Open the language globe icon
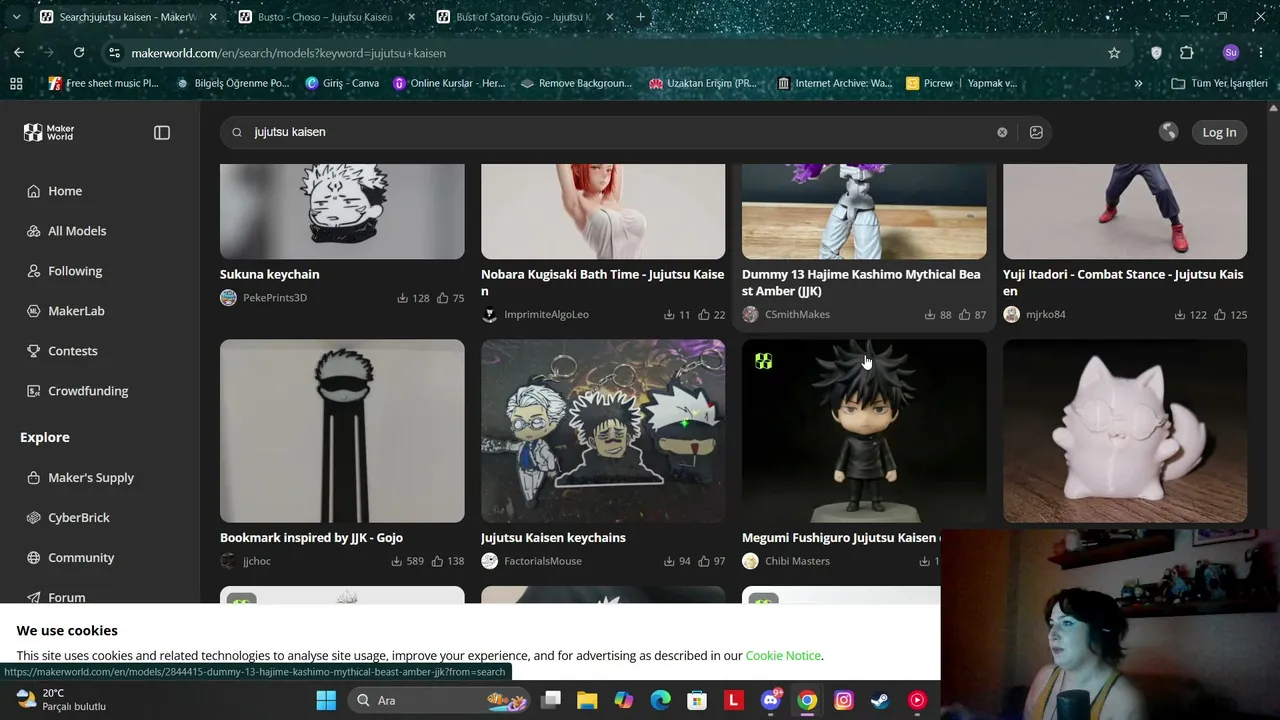 [1168, 132]
